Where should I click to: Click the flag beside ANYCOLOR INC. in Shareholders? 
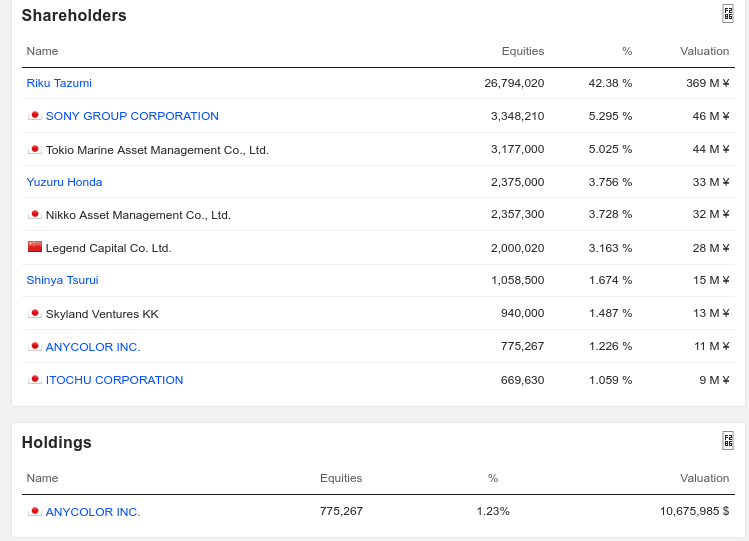click(34, 346)
